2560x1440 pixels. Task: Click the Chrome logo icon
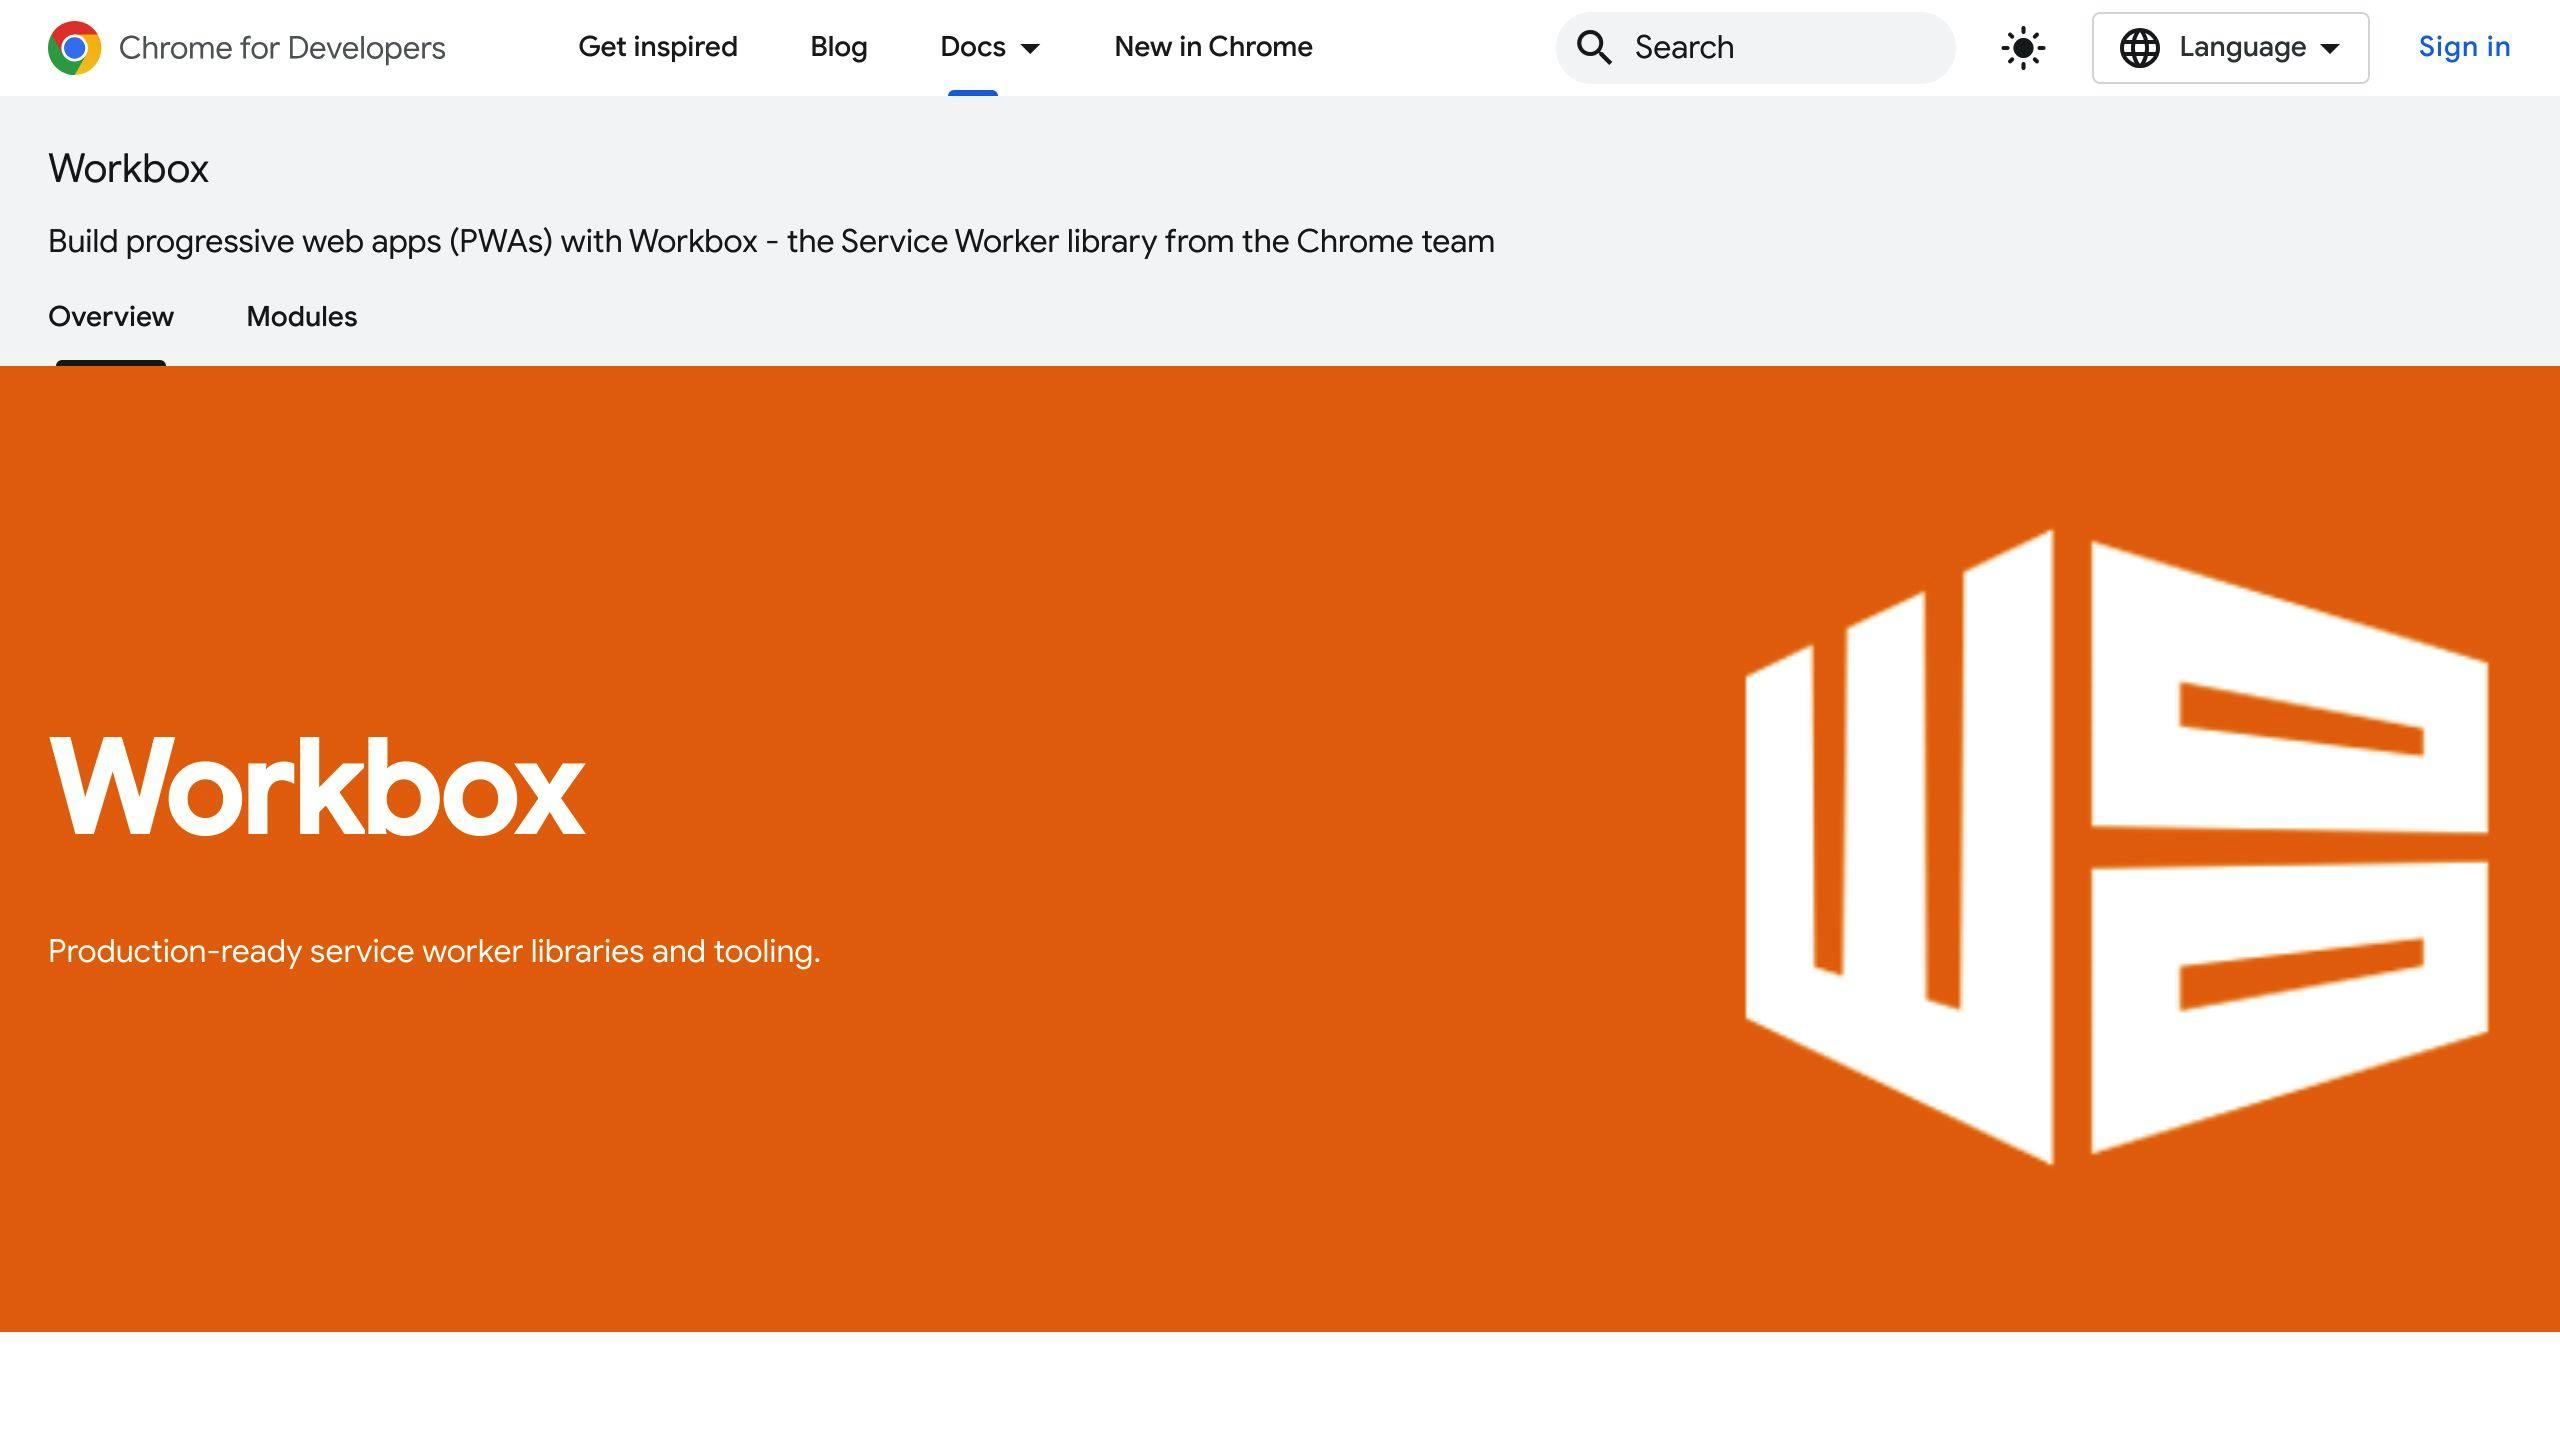pos(74,47)
